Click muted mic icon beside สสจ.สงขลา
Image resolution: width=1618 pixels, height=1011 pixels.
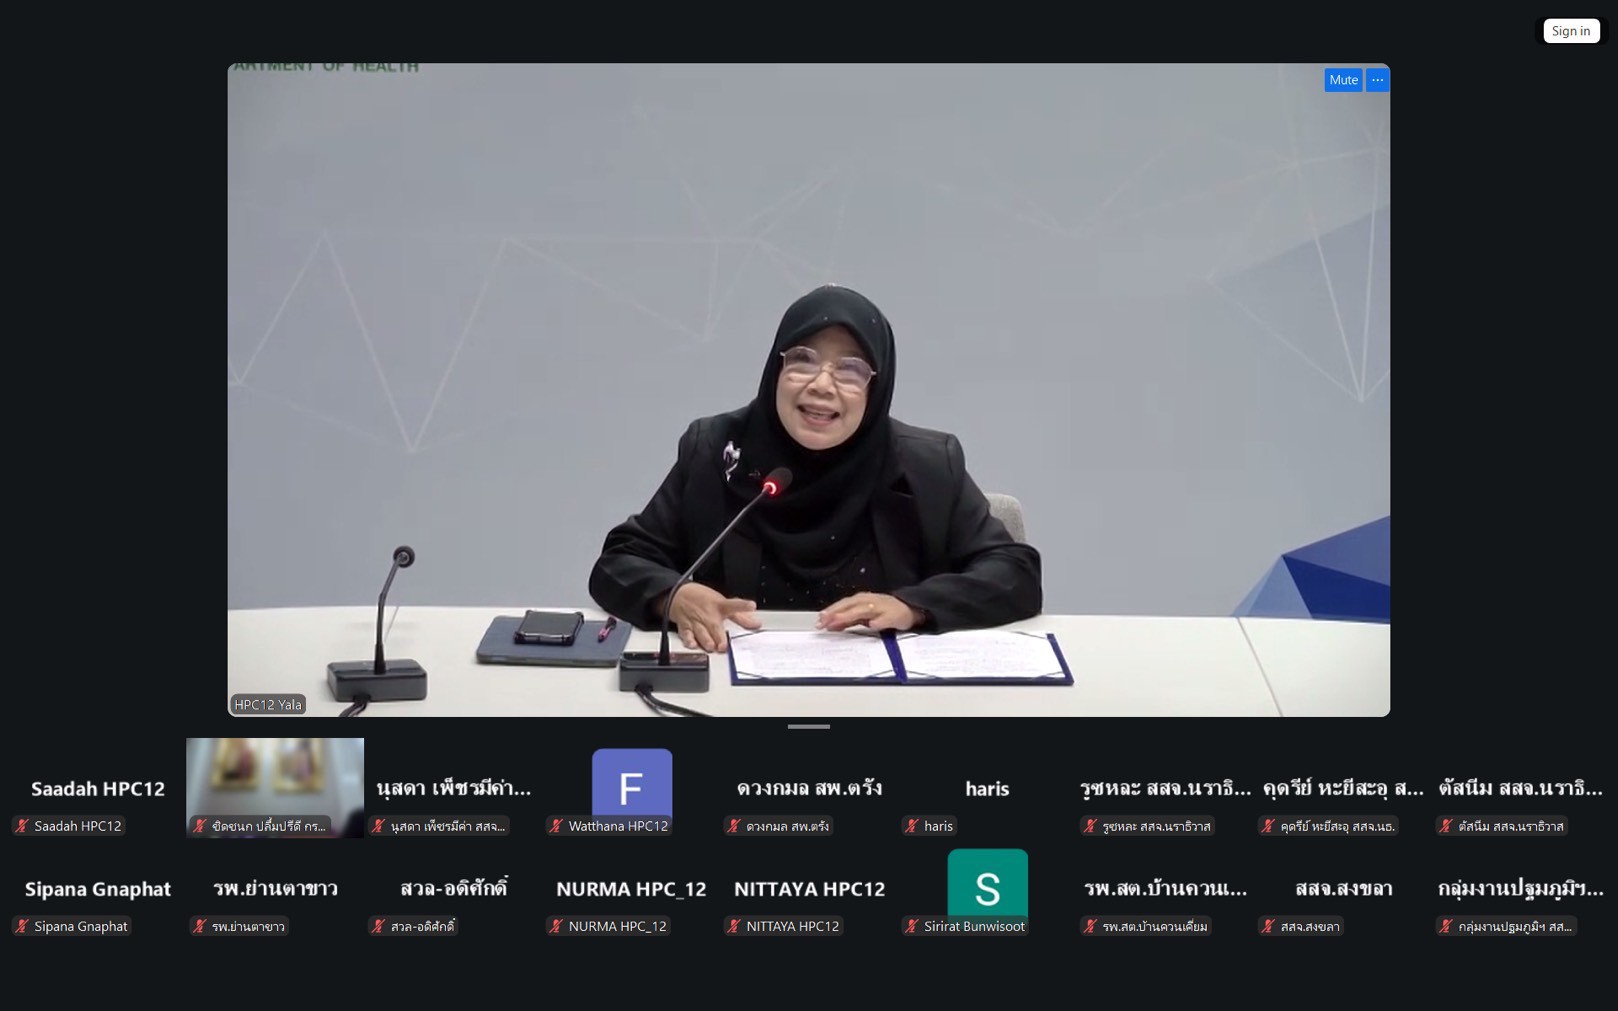(1267, 926)
